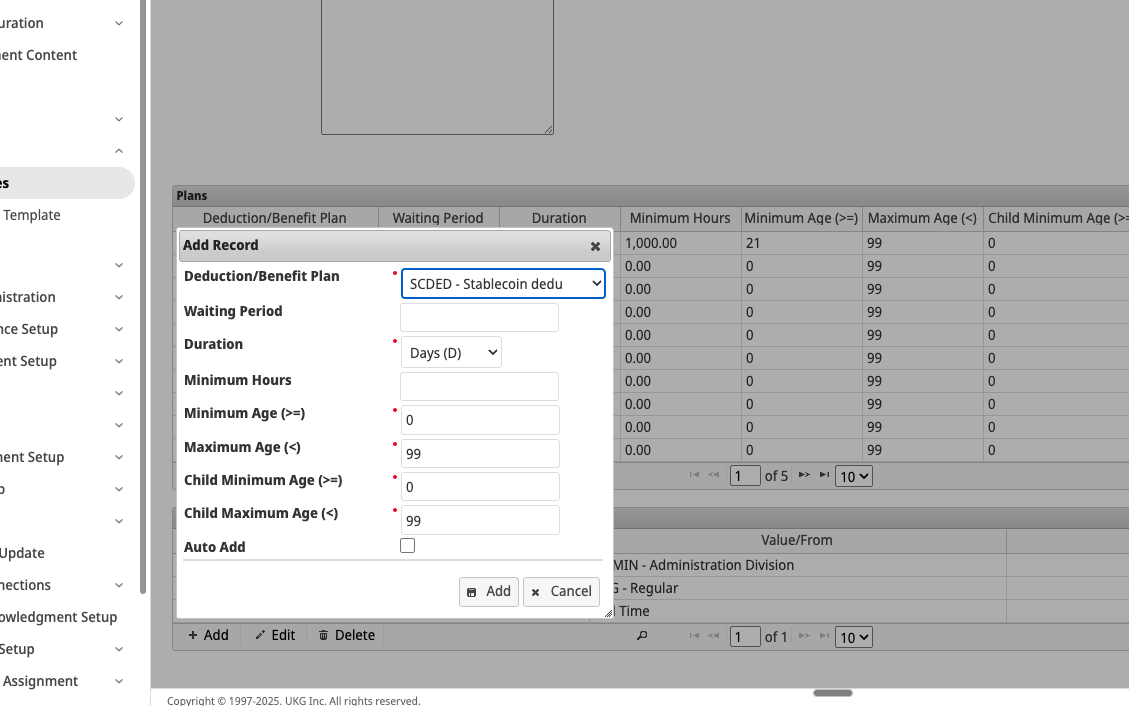Click the pencil Edit icon in grid toolbar
The height and width of the screenshot is (706, 1129).
point(260,635)
